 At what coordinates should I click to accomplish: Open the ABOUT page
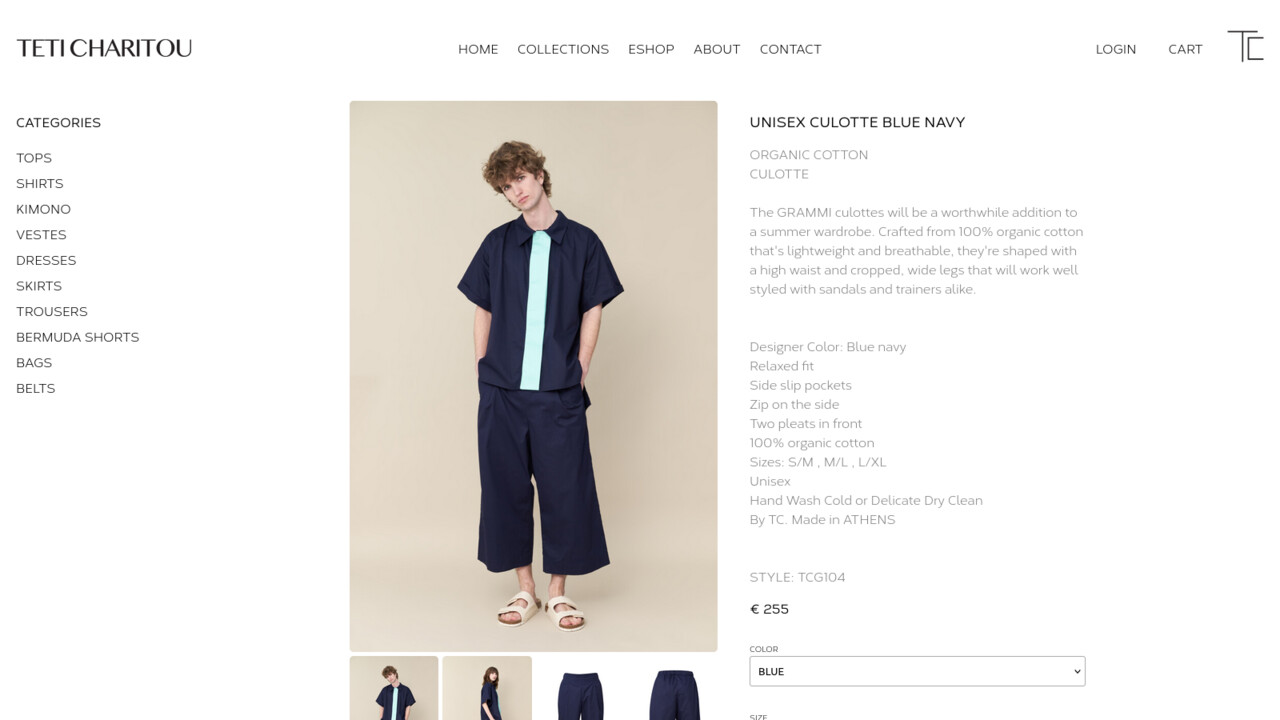click(x=717, y=49)
